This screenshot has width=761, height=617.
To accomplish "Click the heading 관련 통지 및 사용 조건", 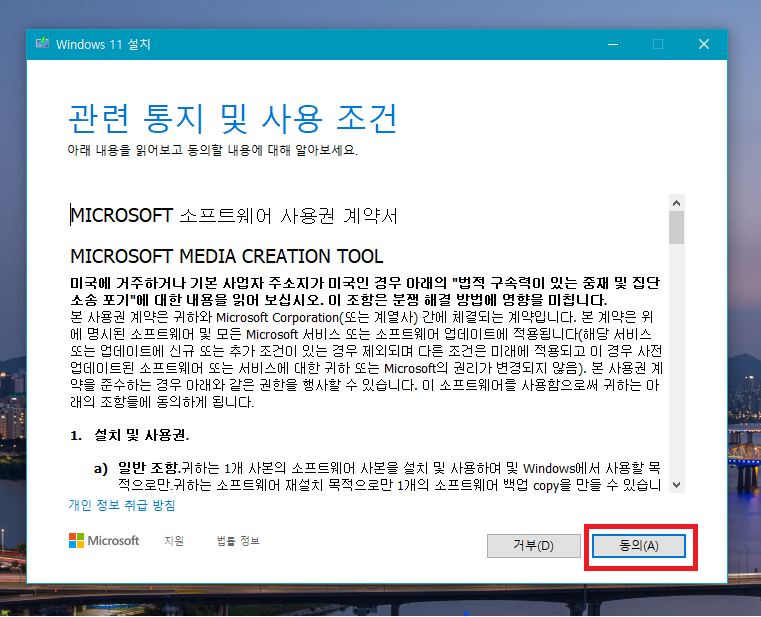I will (233, 118).
